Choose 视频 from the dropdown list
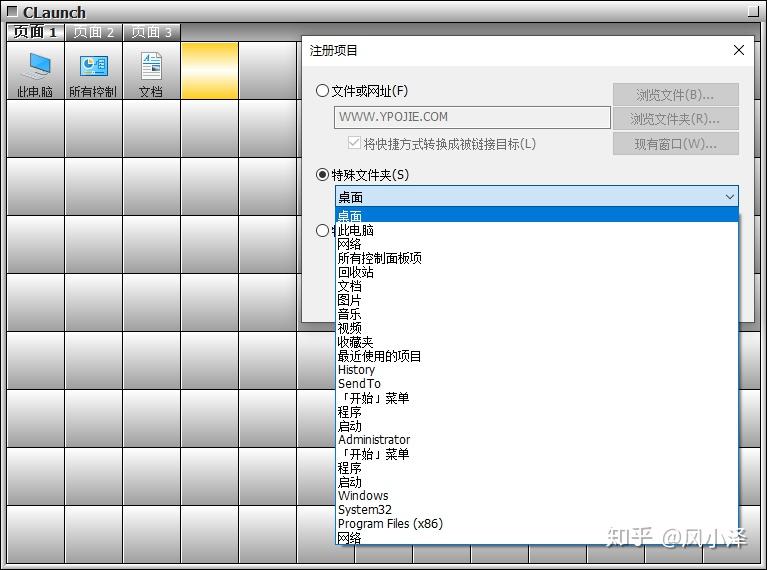Screen dimensions: 767x570 click(537, 328)
